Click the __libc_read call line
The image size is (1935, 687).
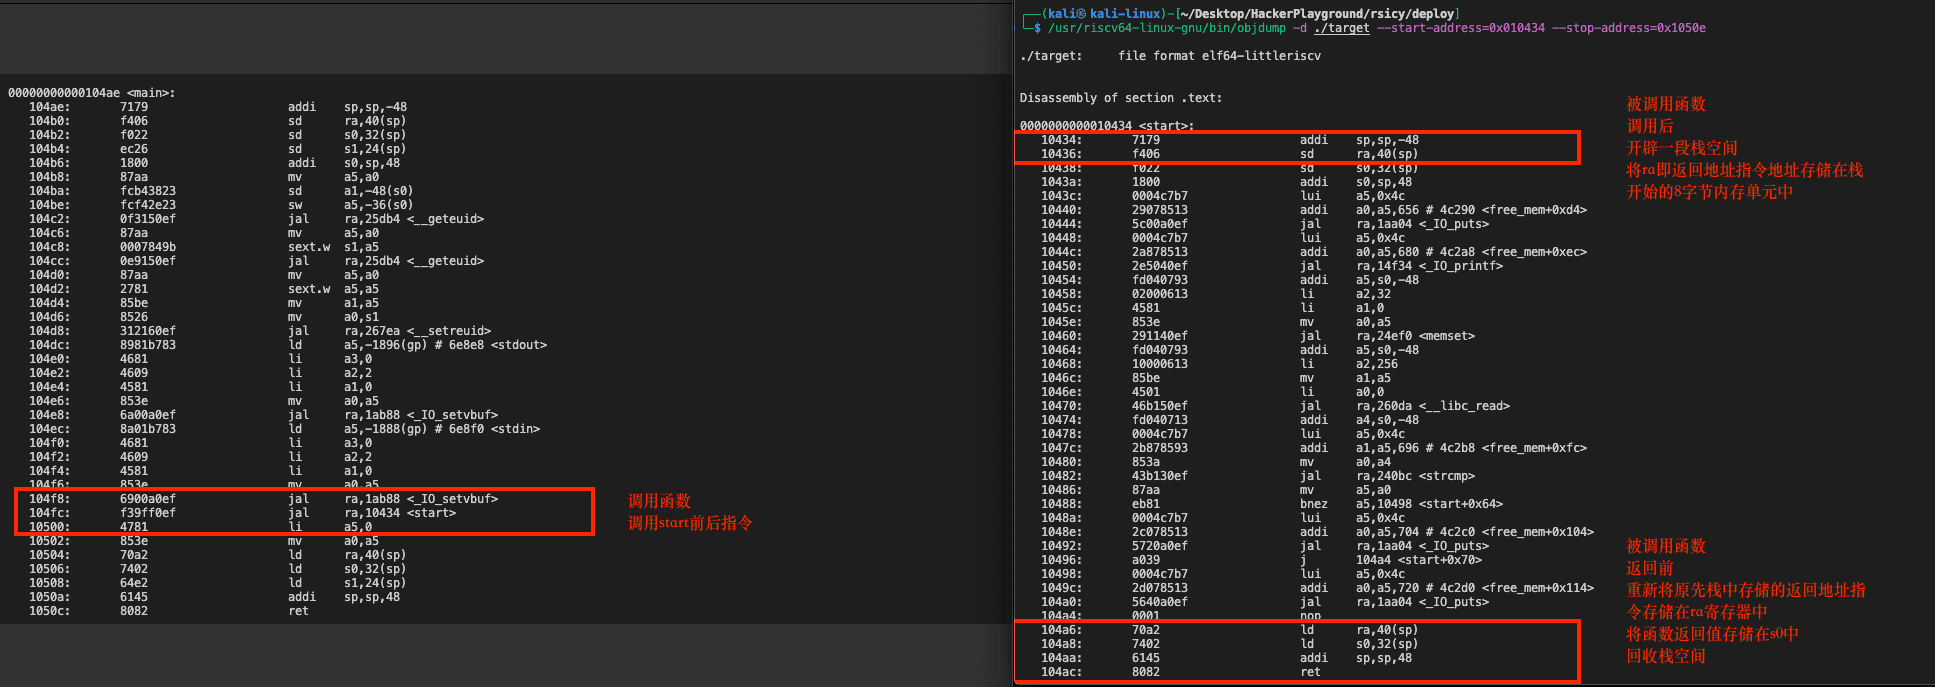click(1432, 406)
